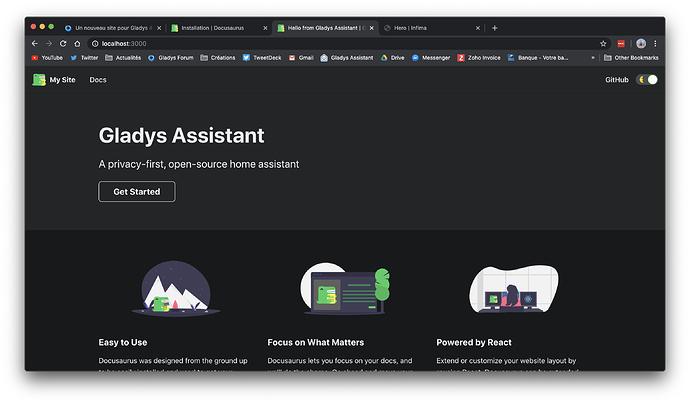
Task: Open the YouTube bookmark
Action: click(x=47, y=58)
